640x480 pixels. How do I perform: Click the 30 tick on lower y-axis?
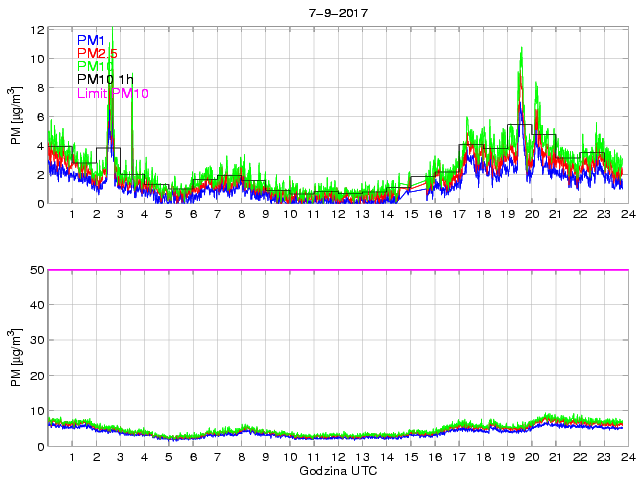37,341
